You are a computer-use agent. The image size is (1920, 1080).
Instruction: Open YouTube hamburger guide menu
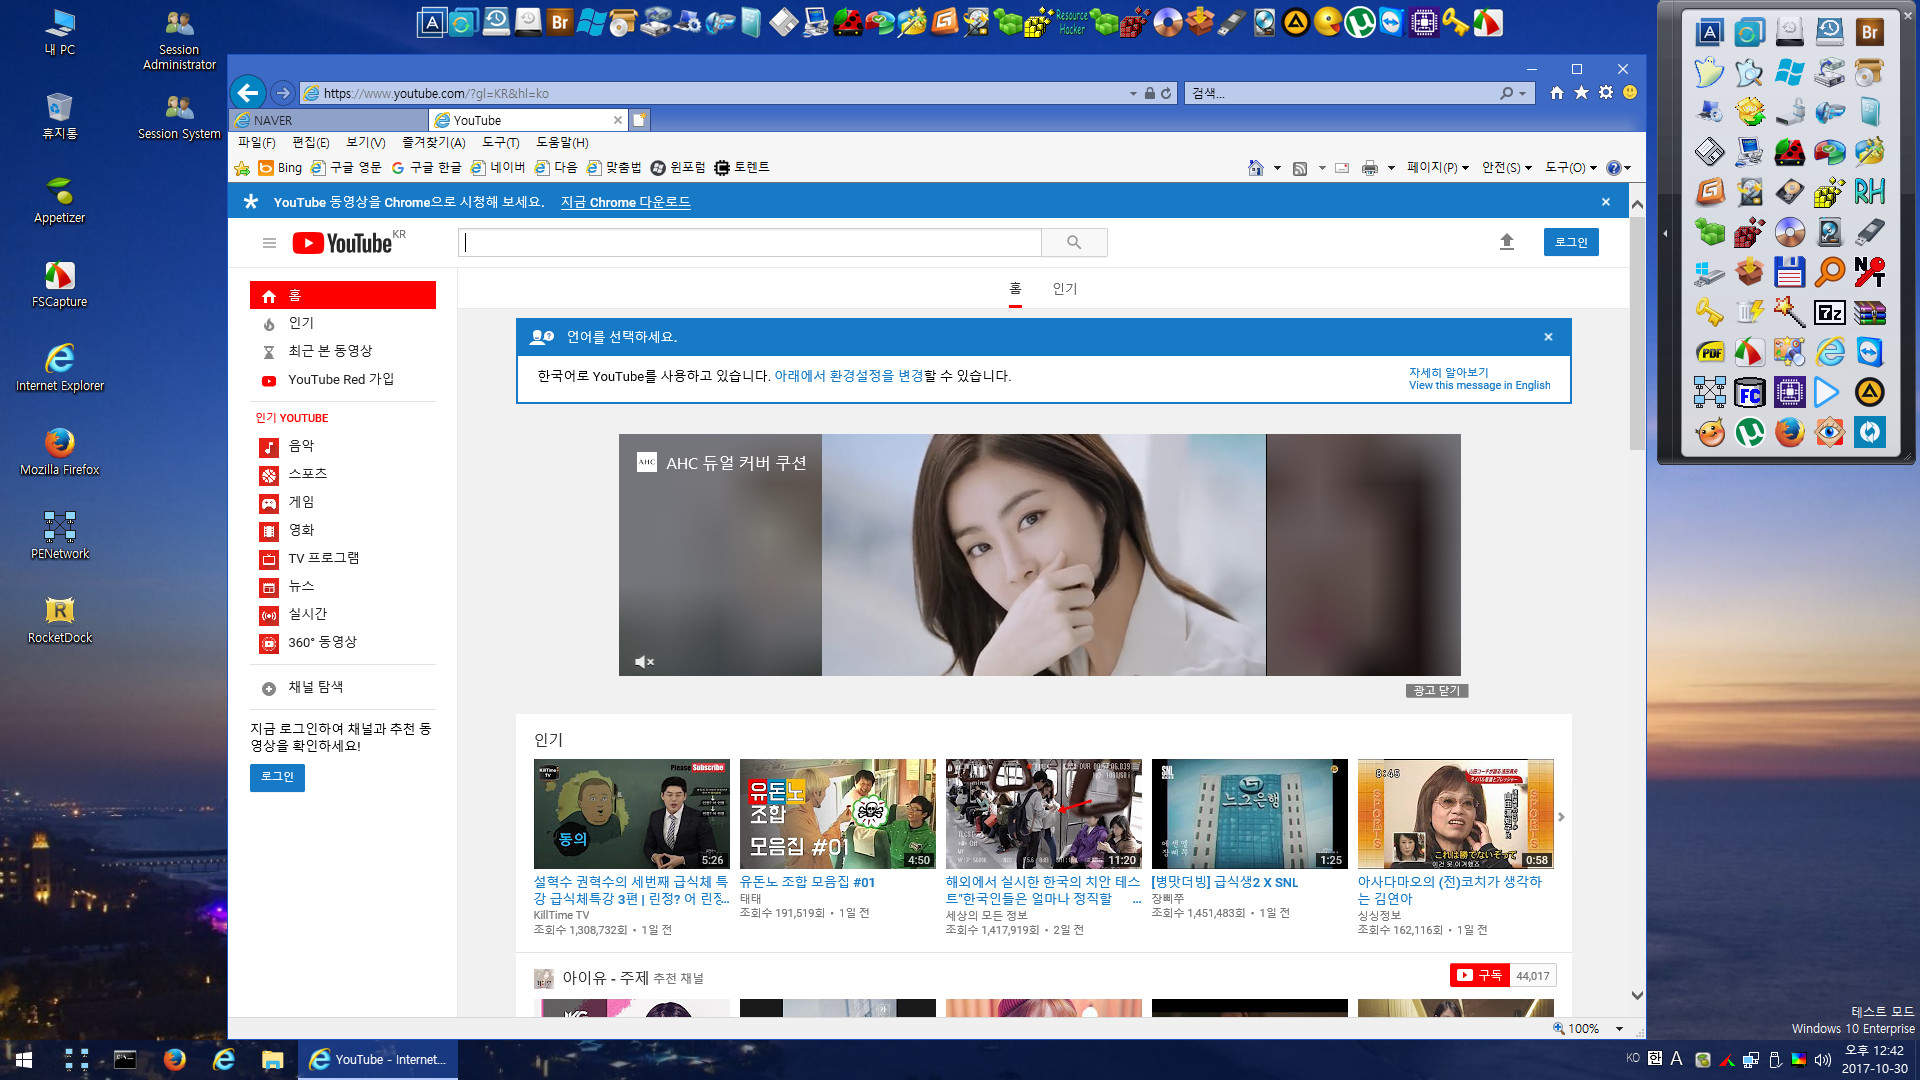269,243
